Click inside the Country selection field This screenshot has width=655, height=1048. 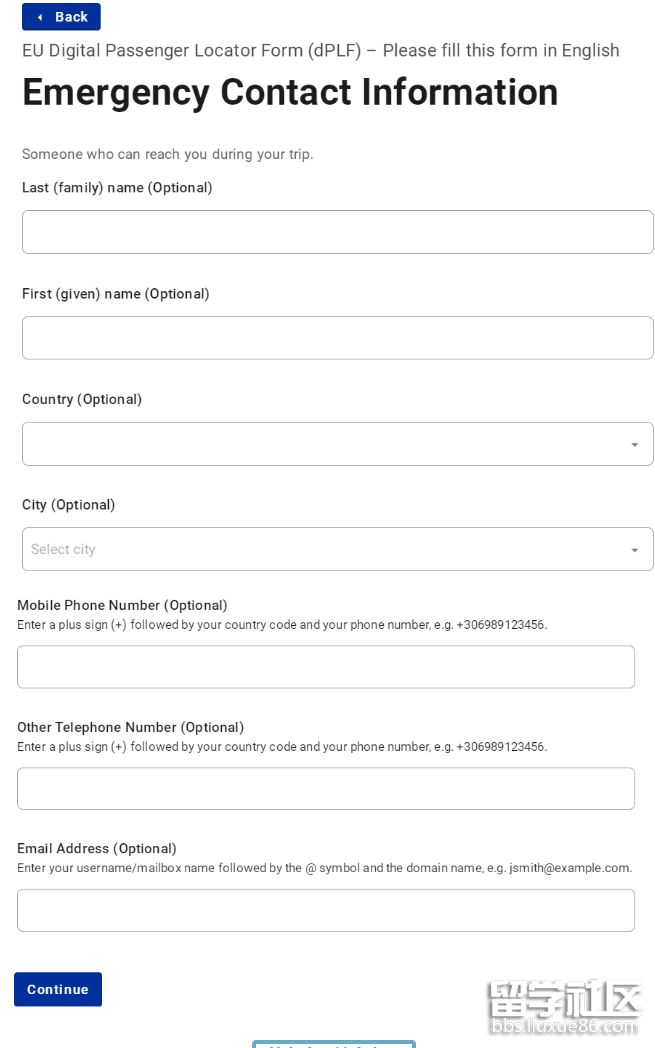(x=320, y=444)
